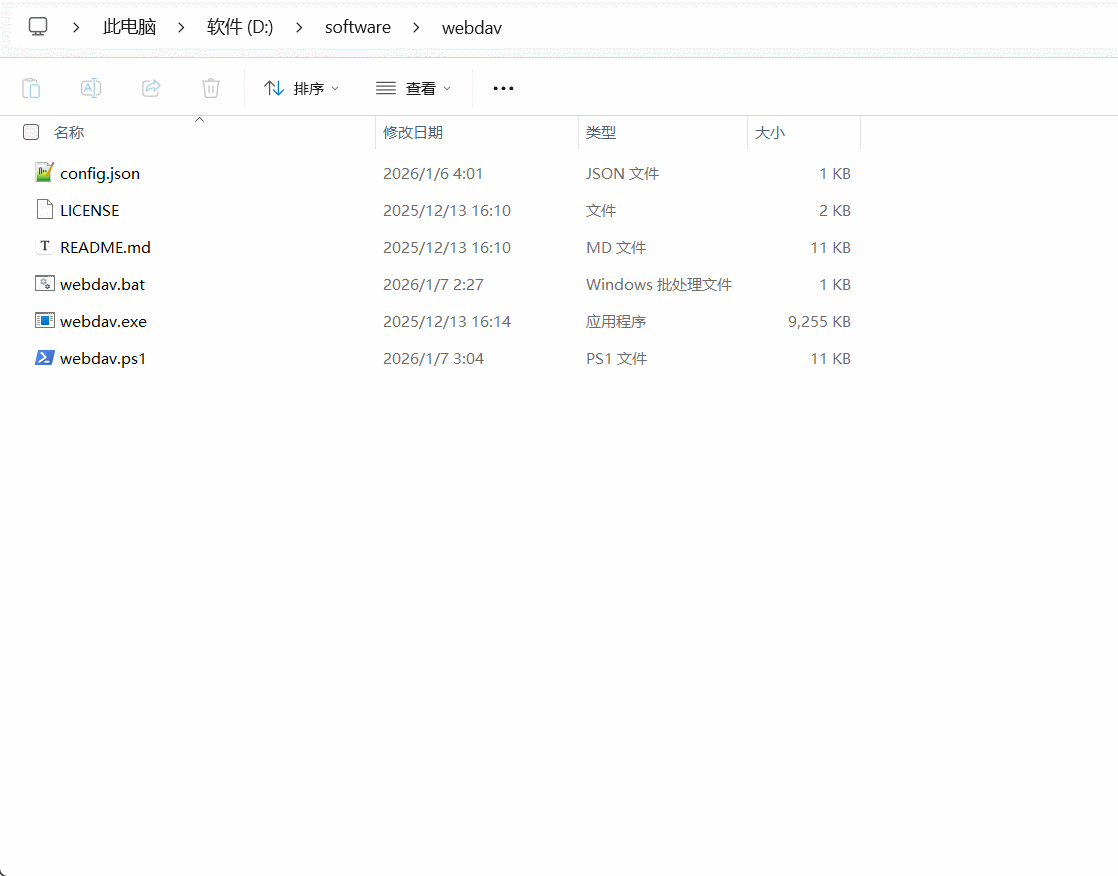Image resolution: width=1118 pixels, height=876 pixels.
Task: Open the 查看 view dropdown
Action: (414, 88)
